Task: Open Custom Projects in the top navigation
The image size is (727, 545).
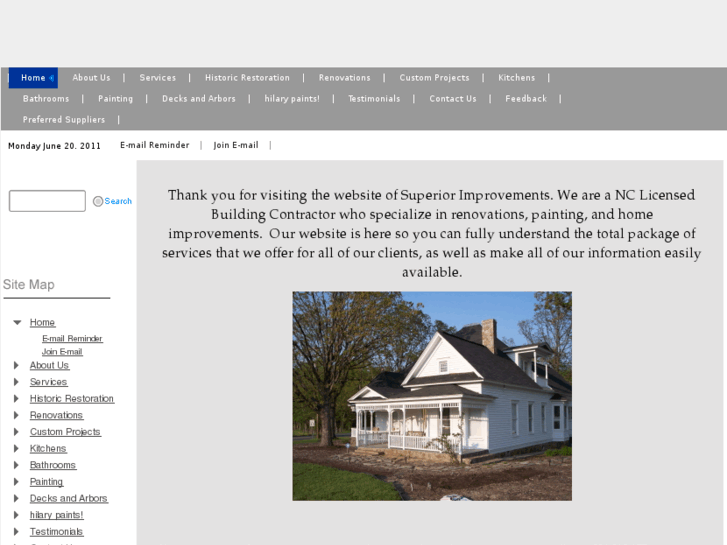Action: pos(434,78)
